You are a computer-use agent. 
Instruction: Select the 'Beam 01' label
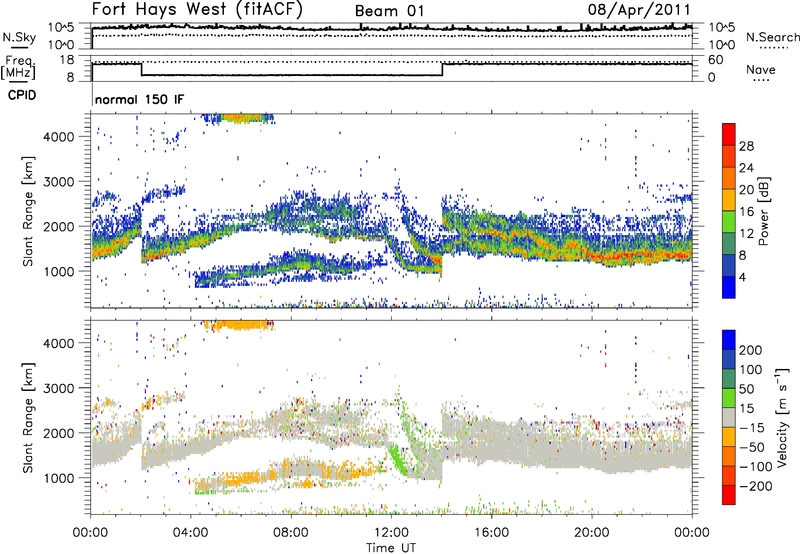tap(389, 11)
